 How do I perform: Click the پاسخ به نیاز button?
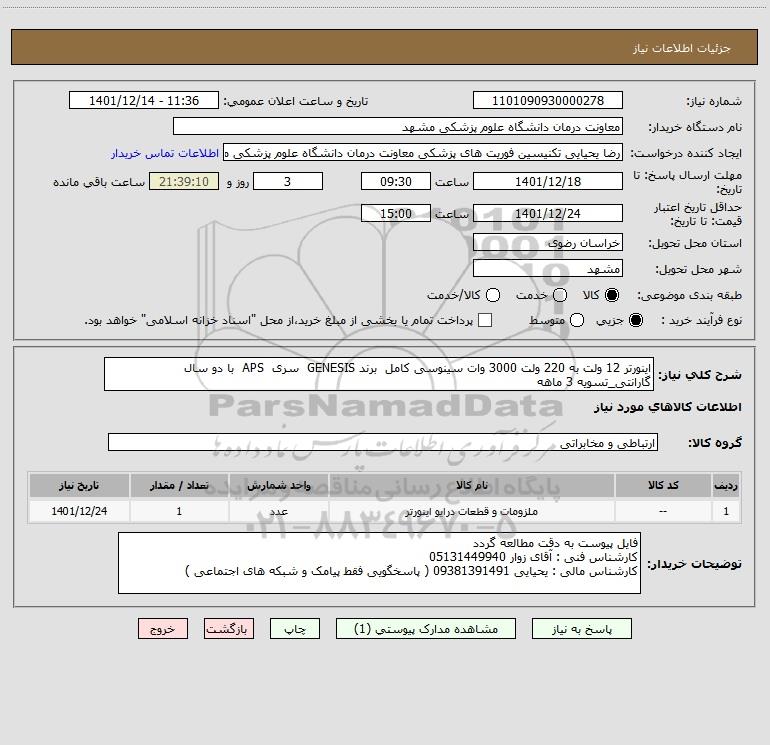[582, 629]
